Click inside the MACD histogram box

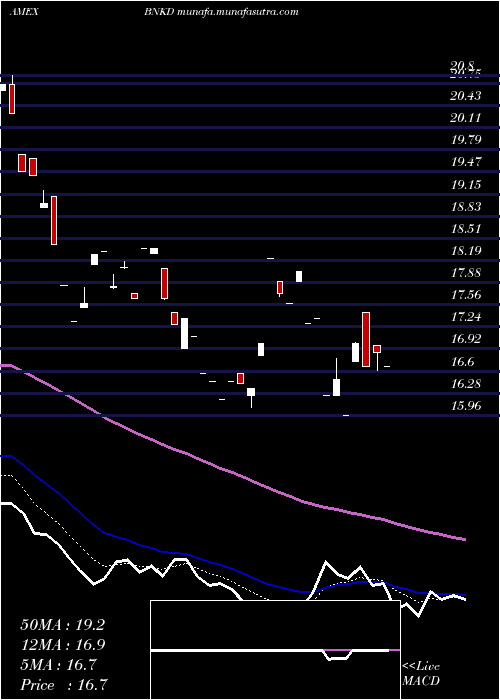tap(275, 650)
